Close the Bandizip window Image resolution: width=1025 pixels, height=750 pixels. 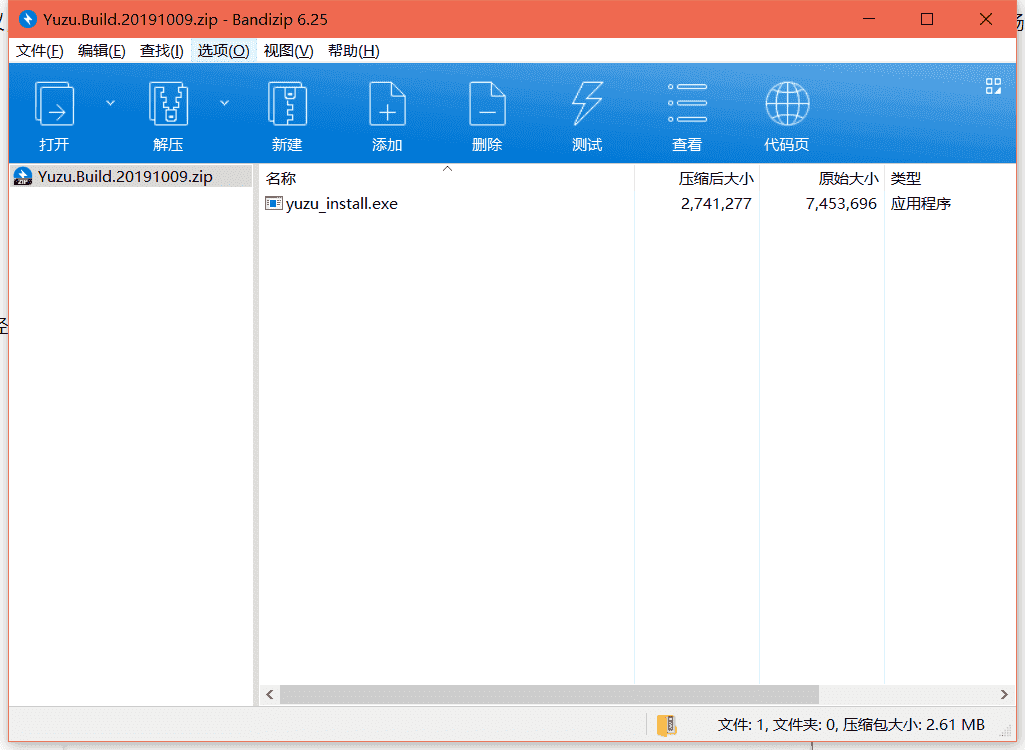986,19
